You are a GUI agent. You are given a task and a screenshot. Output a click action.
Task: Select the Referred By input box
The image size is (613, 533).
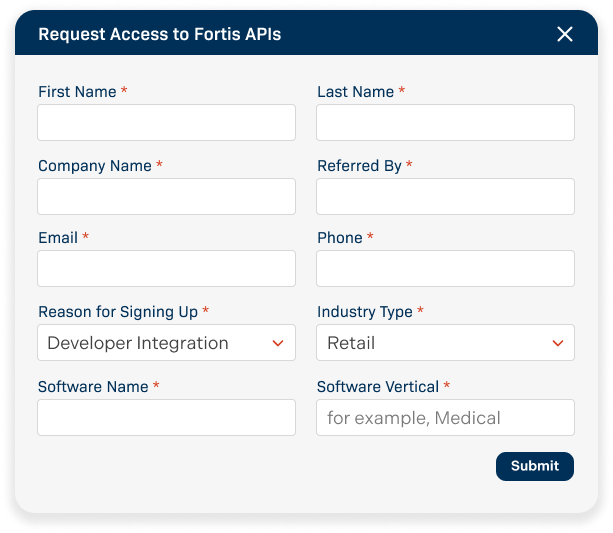click(445, 197)
